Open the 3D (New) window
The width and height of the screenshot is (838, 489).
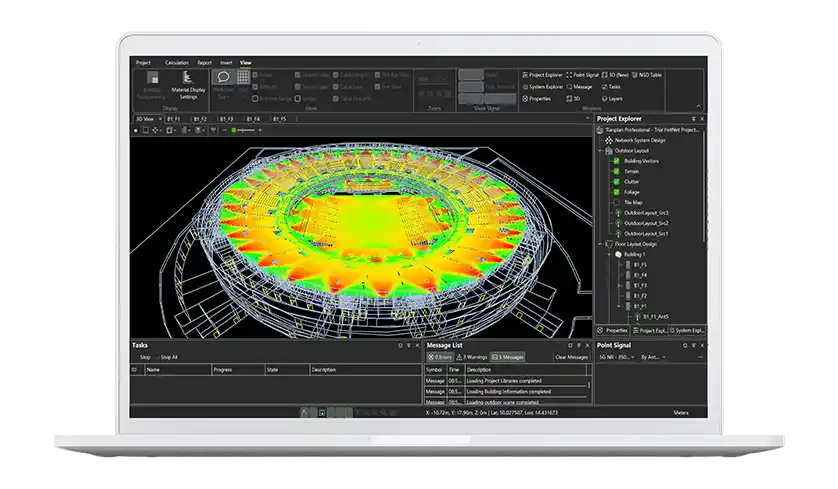point(615,75)
